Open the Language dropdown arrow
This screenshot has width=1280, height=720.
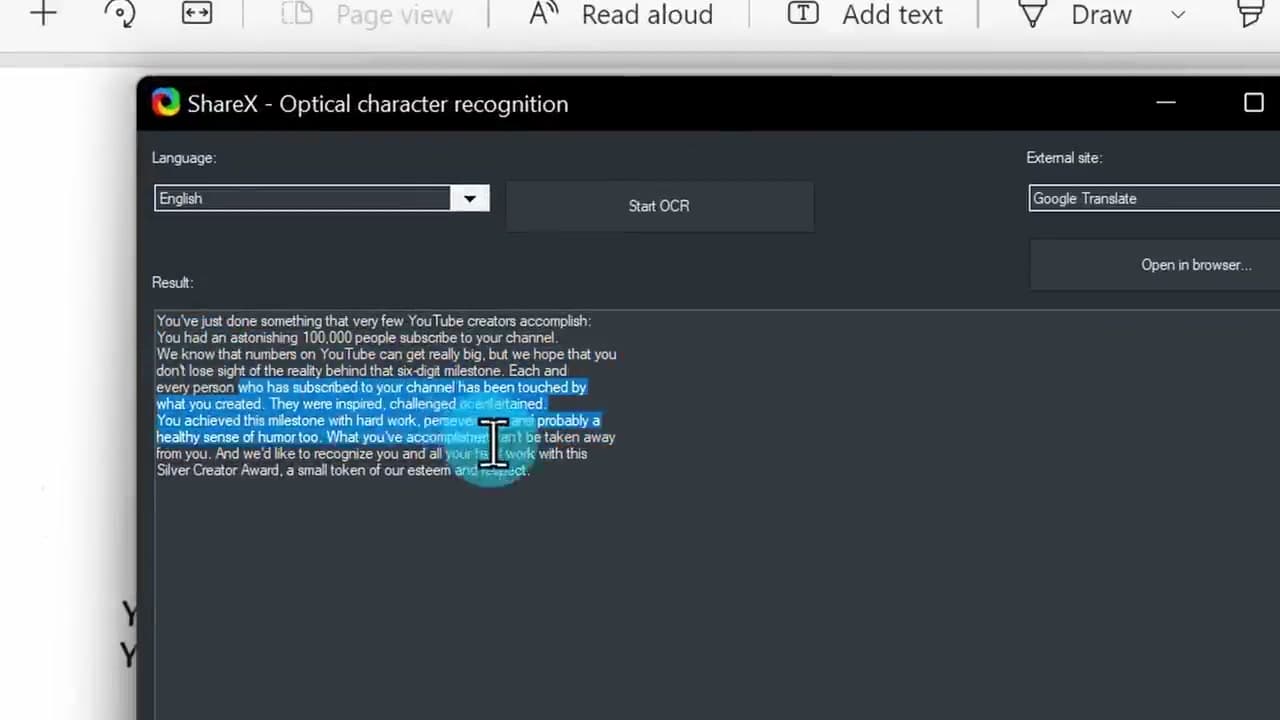coord(469,198)
